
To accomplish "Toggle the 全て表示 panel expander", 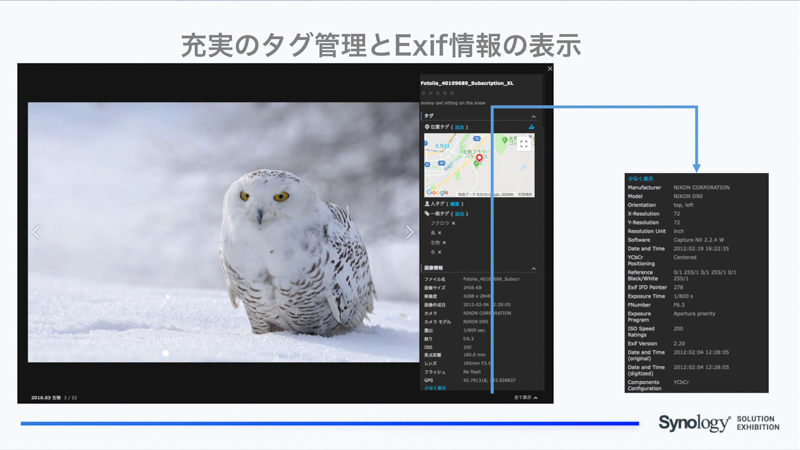I will tap(526, 397).
